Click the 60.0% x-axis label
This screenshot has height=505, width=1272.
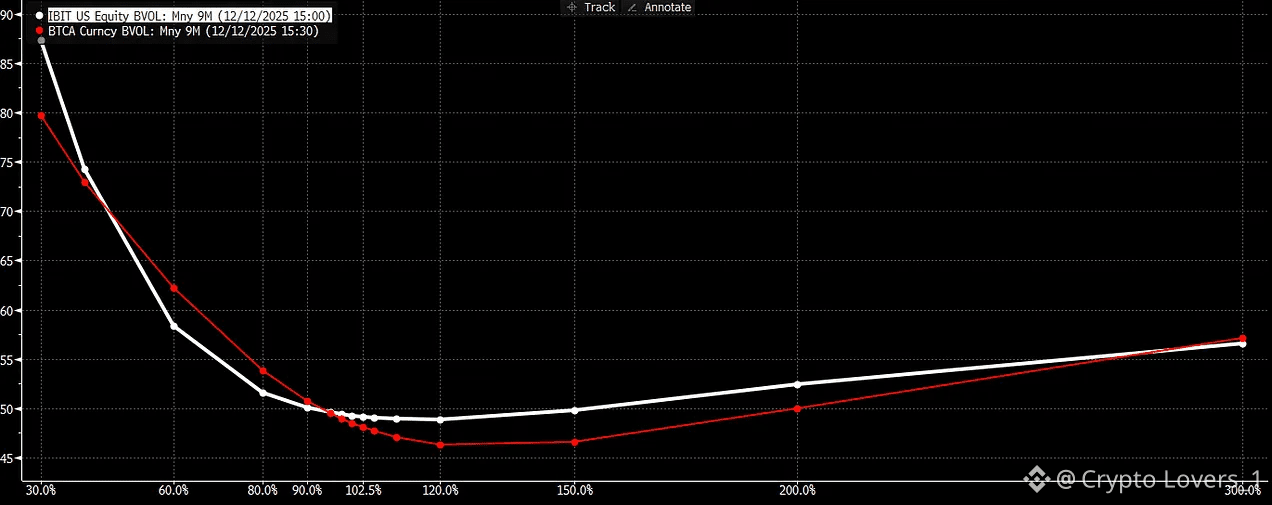[x=174, y=490]
